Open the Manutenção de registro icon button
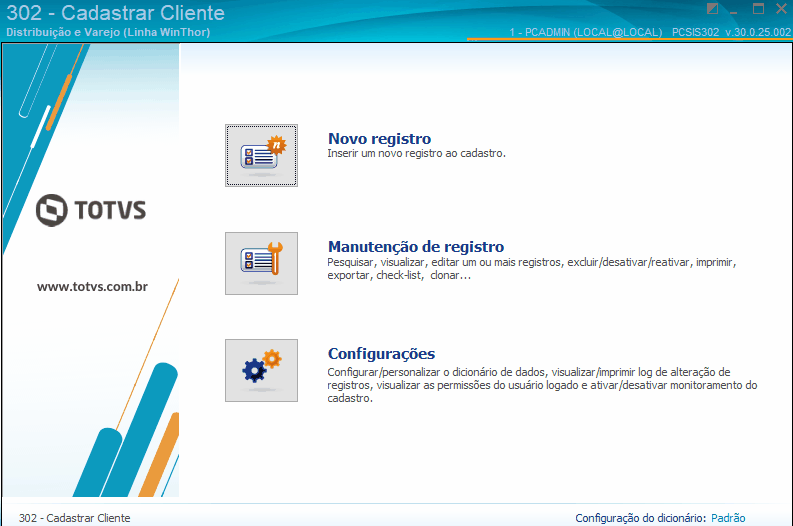Screen dimensions: 793x526 [x=261, y=264]
